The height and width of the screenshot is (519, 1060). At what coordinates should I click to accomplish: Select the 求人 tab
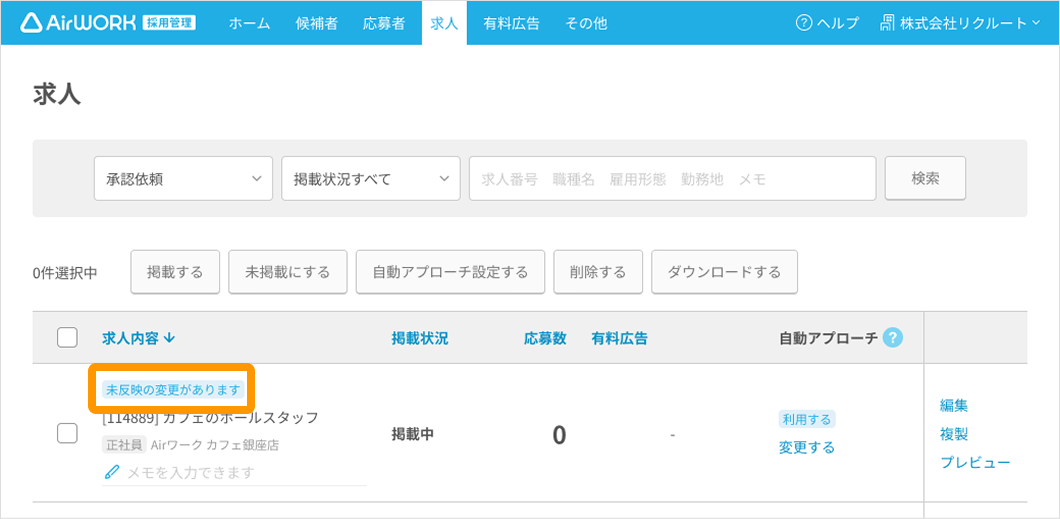click(444, 23)
